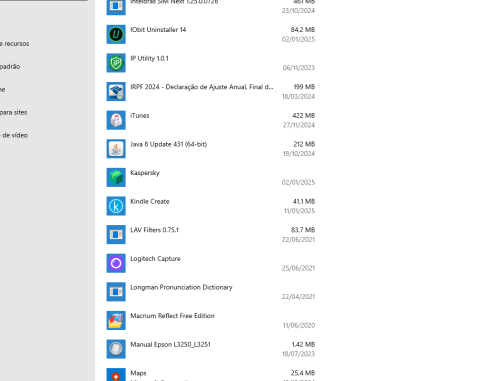Open the 'para sites' sidebar item
Image resolution: width=500 pixels, height=381 pixels.
pyautogui.click(x=14, y=112)
